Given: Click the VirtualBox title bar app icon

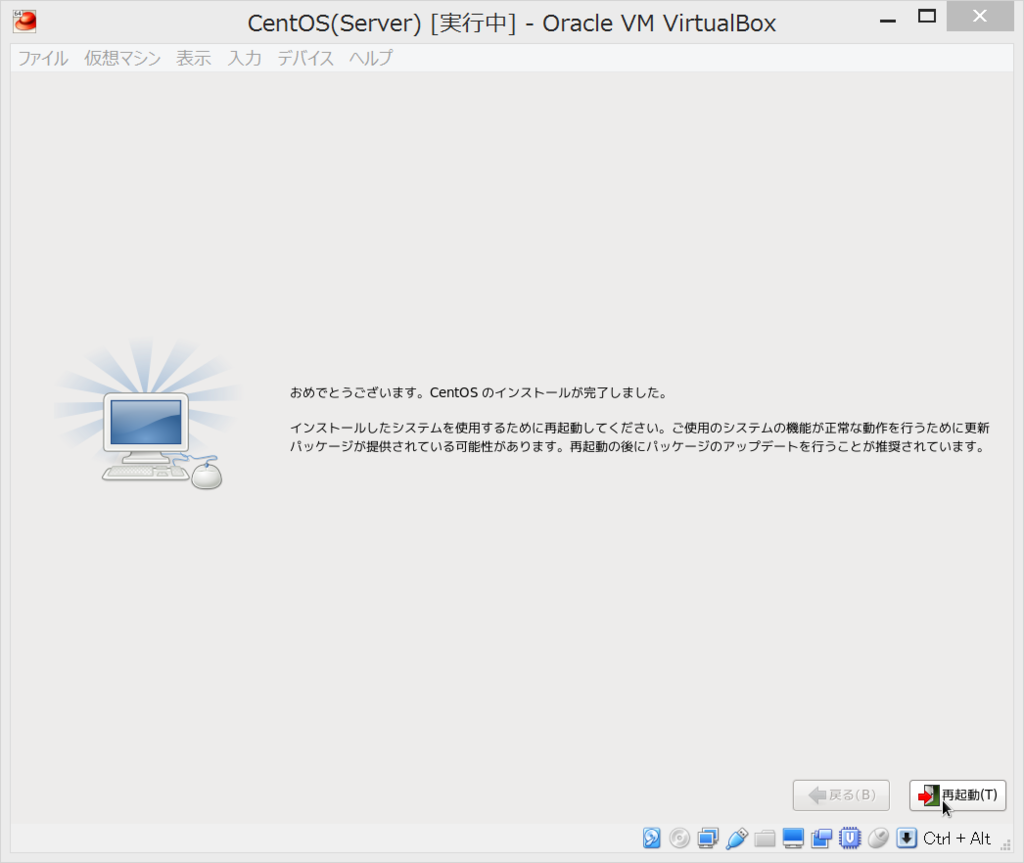Looking at the screenshot, I should point(25,22).
